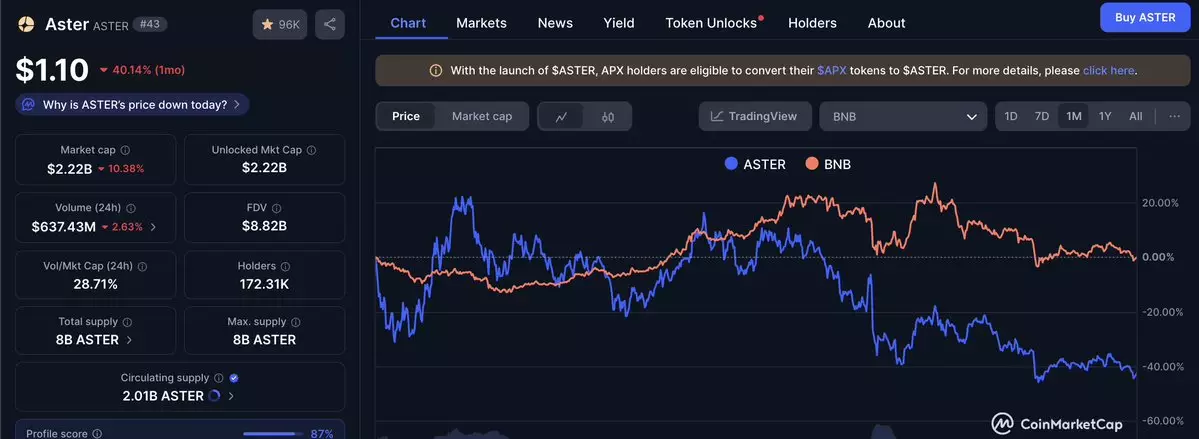Follow the 'click here' link in banner
Screen dimensions: 1199x439
[1108, 71]
